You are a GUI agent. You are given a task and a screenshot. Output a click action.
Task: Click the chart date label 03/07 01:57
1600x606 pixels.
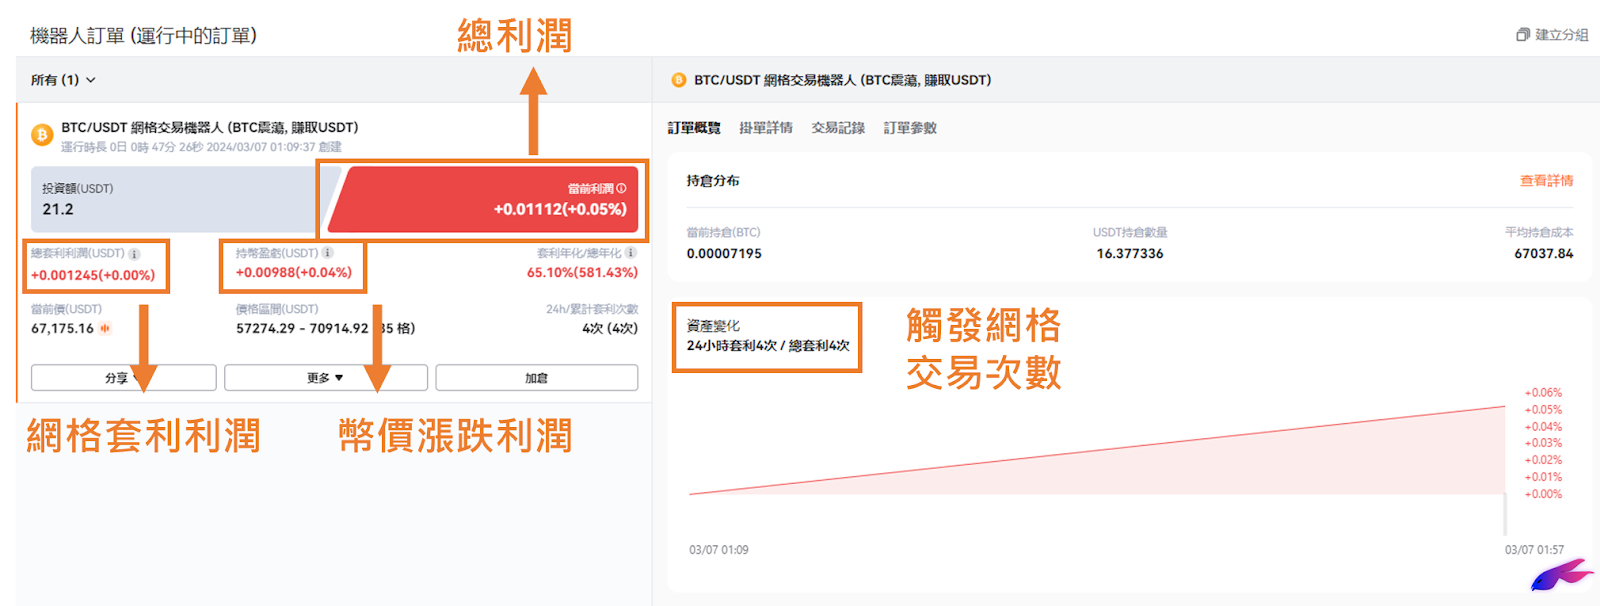(x=1534, y=550)
